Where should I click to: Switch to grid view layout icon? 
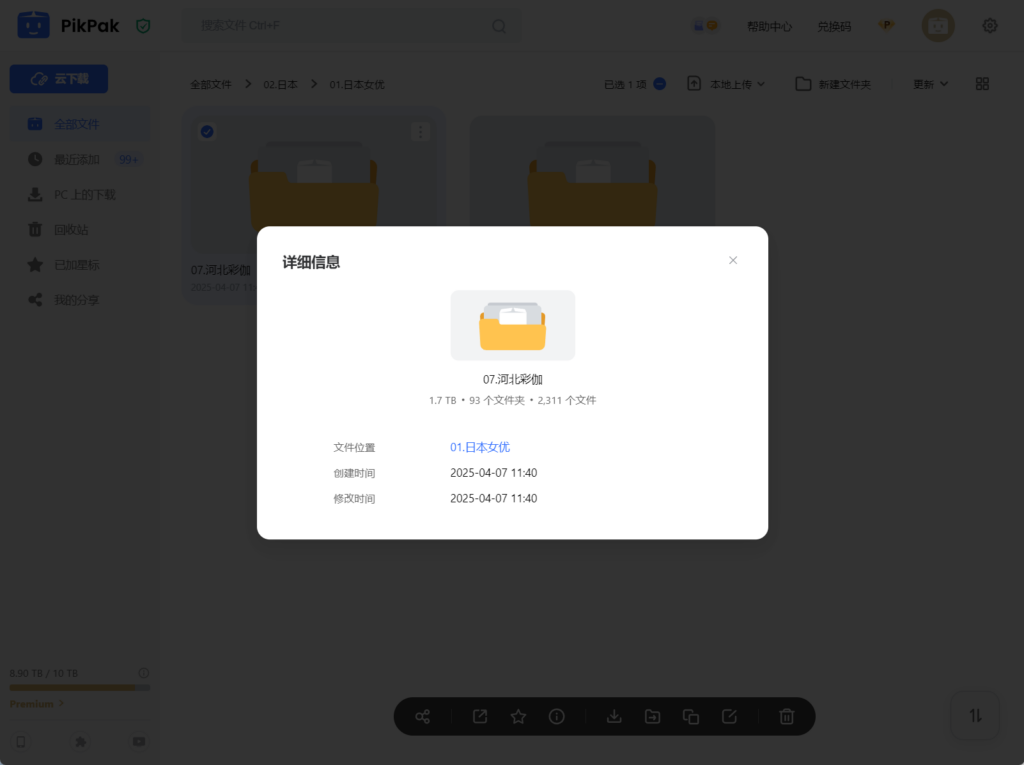(982, 84)
